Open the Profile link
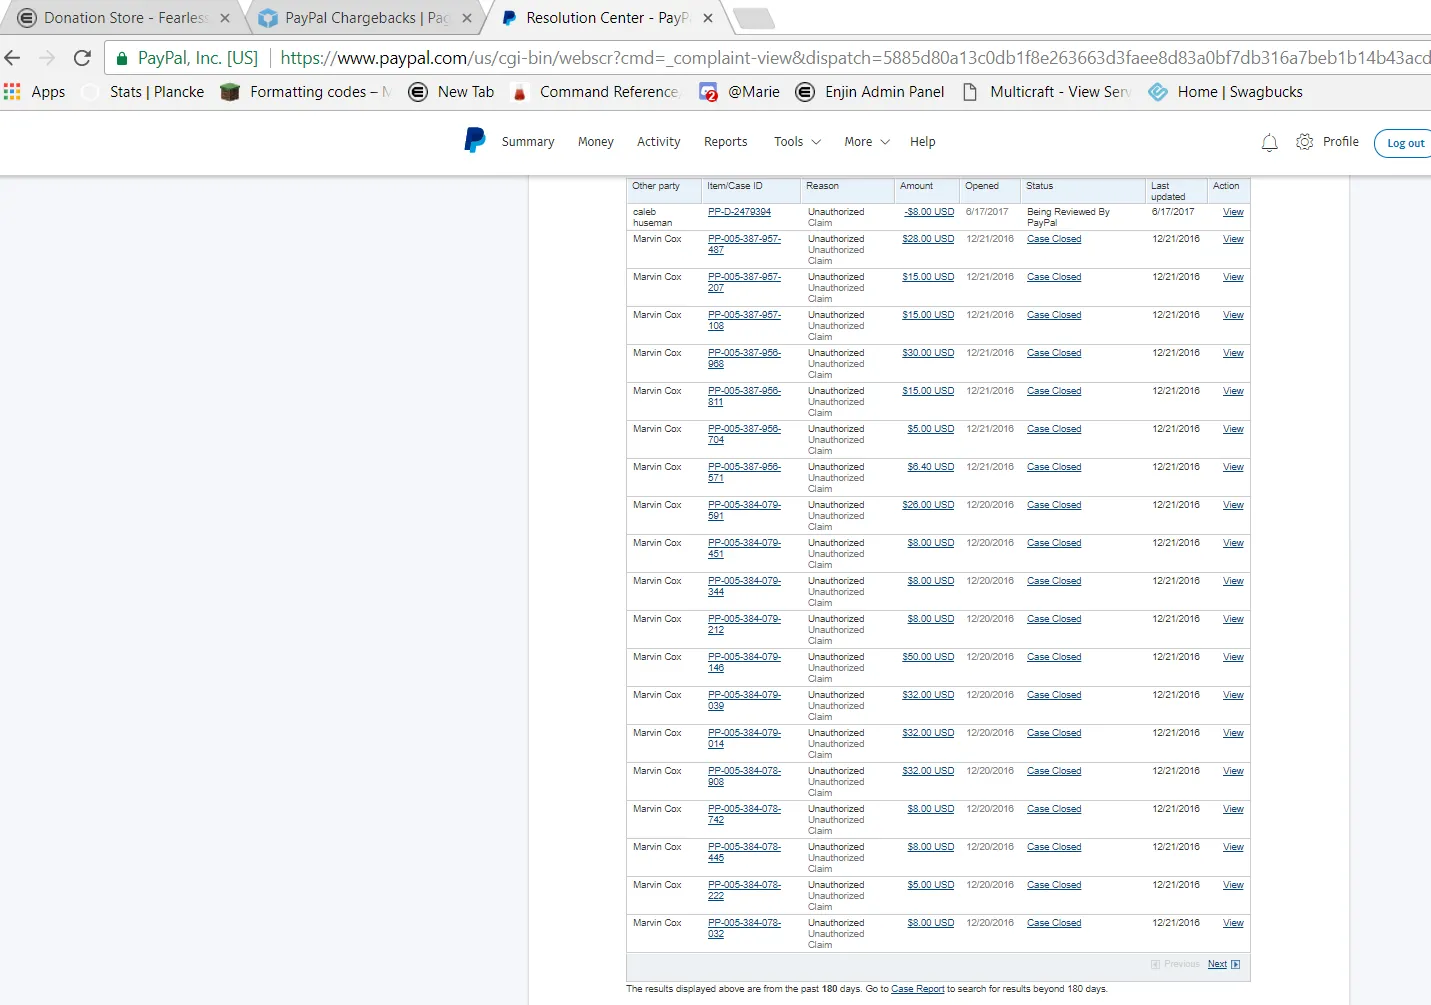Viewport: 1431px width, 1005px height. tap(1341, 142)
